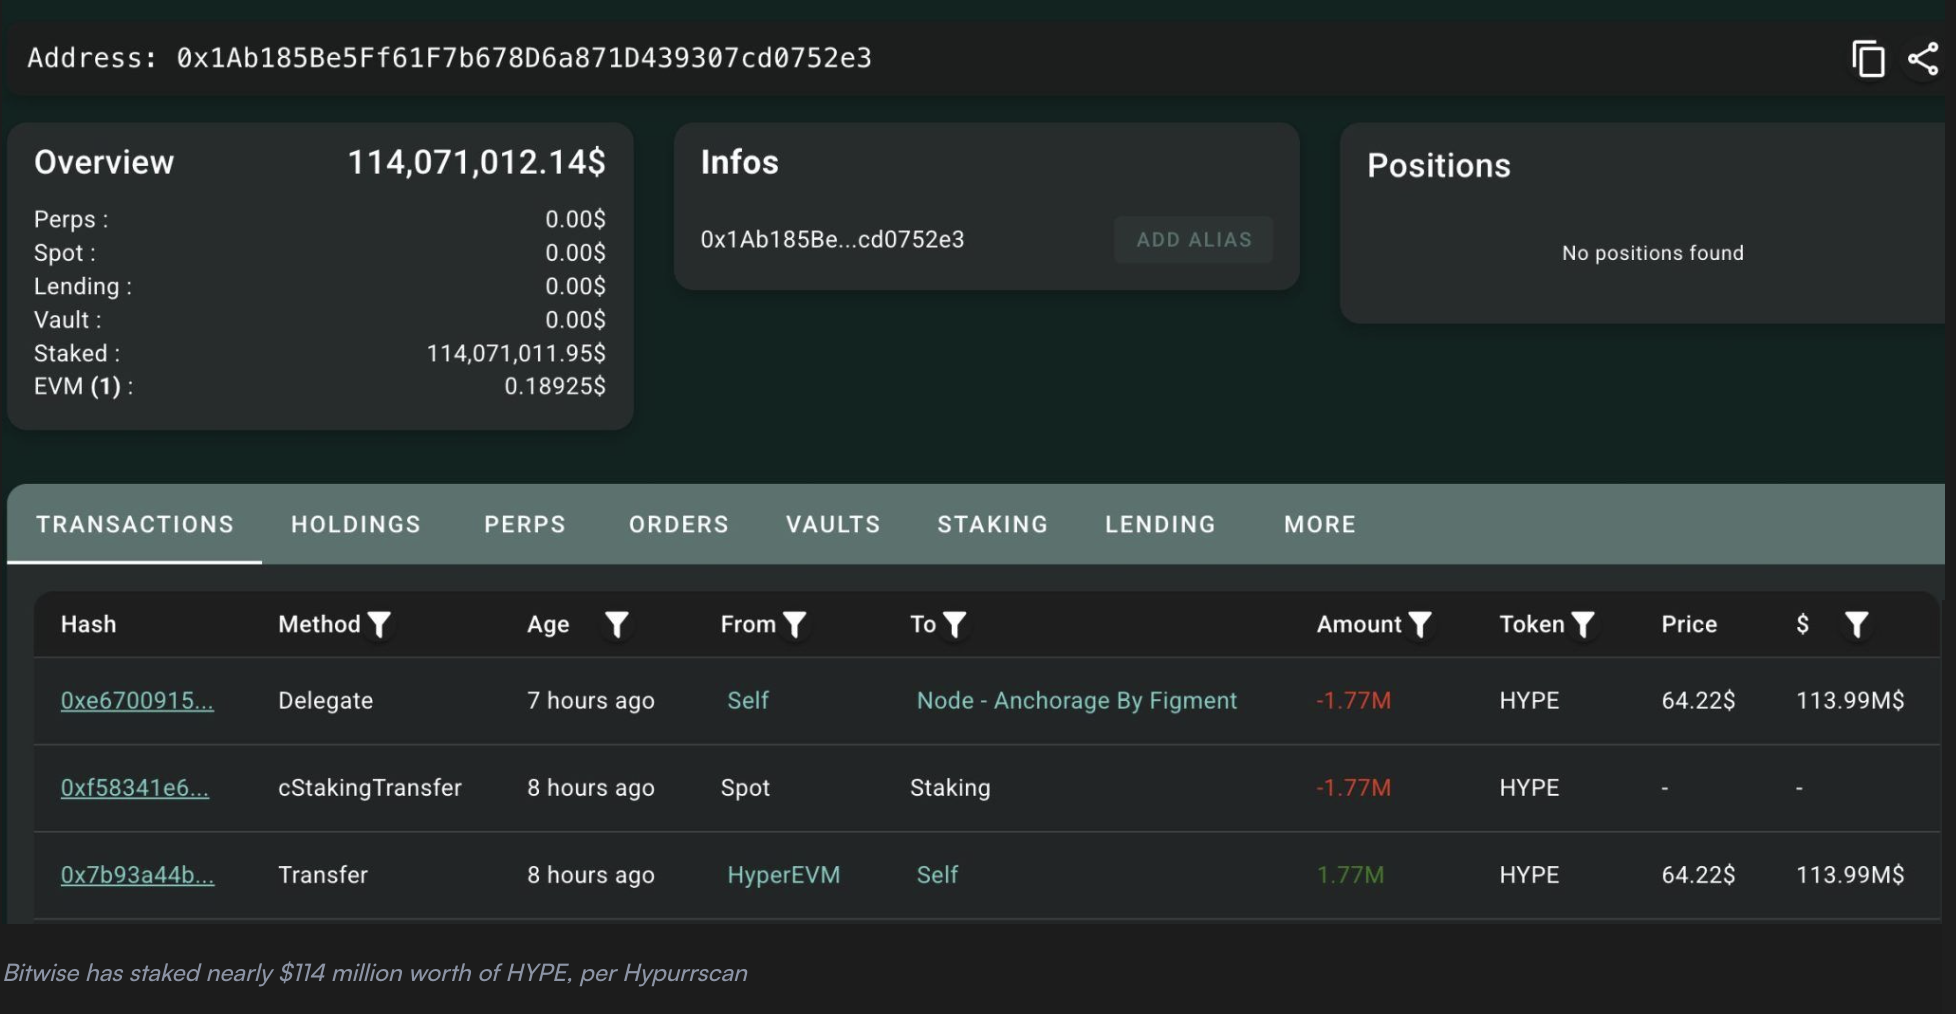1956x1014 pixels.
Task: Open the Lending tab
Action: [x=1160, y=524]
